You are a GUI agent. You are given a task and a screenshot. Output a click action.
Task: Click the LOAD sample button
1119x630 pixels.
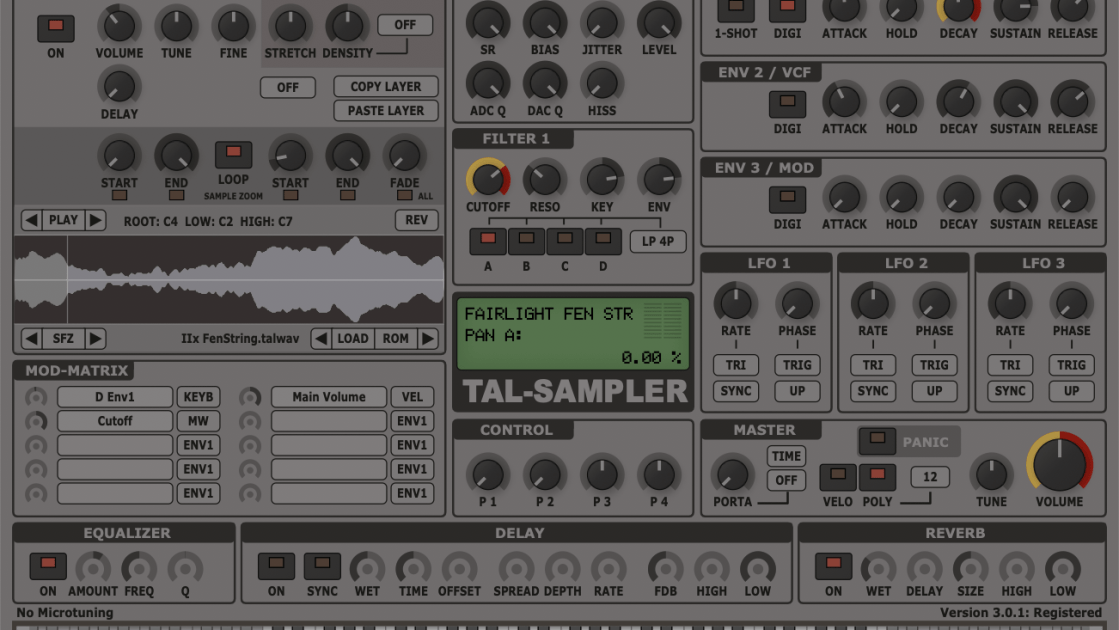[352, 338]
